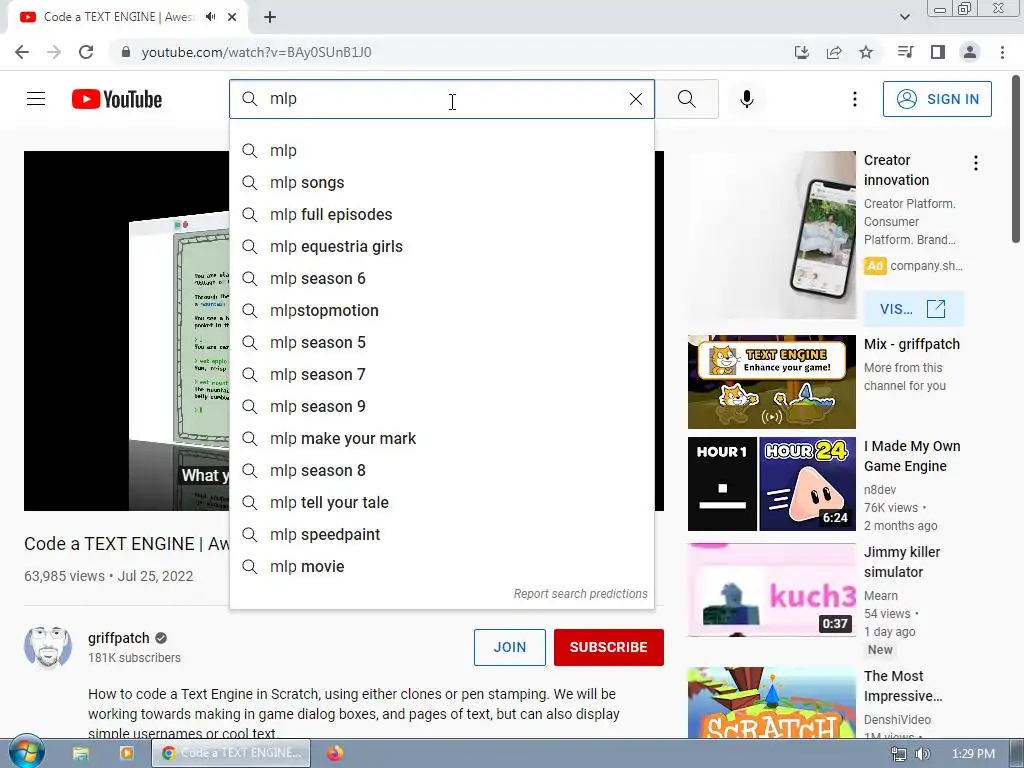Select "mlp full episodes" suggestion
Image resolution: width=1024 pixels, height=768 pixels.
(x=441, y=215)
